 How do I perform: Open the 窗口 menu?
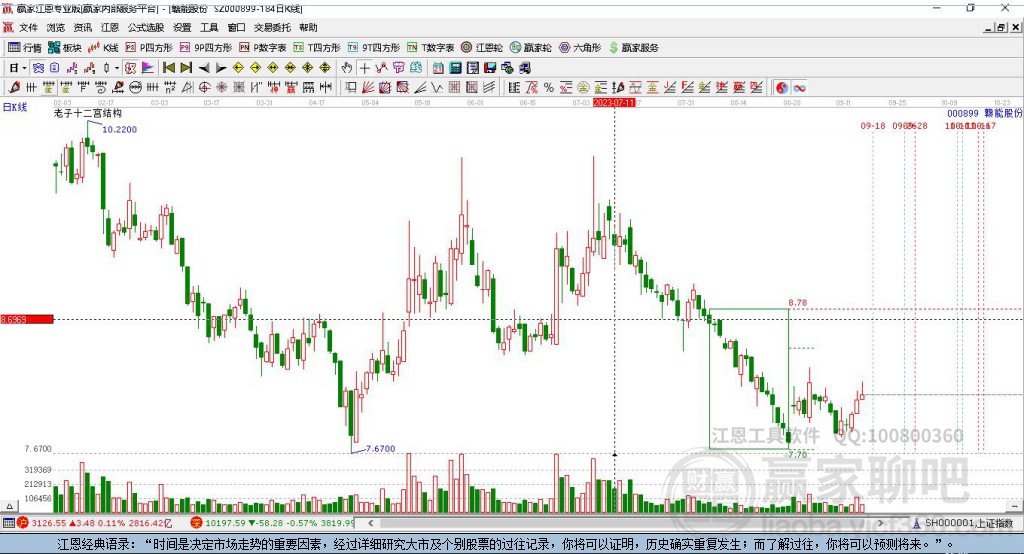(236, 27)
